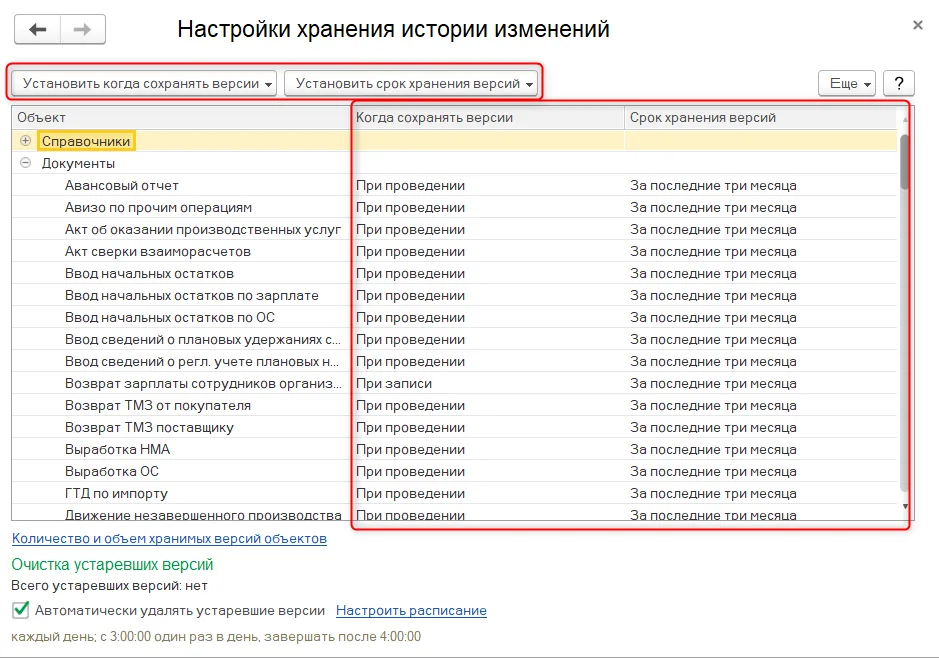Collapse the 'Документы' tree group
Screen dimensions: 939x658
(x=25, y=163)
